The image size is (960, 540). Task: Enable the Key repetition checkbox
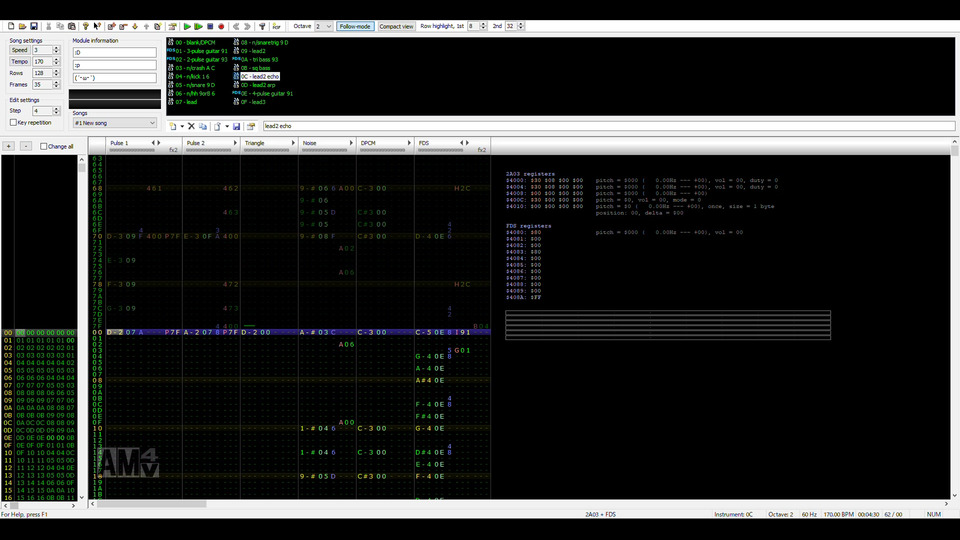[x=14, y=122]
